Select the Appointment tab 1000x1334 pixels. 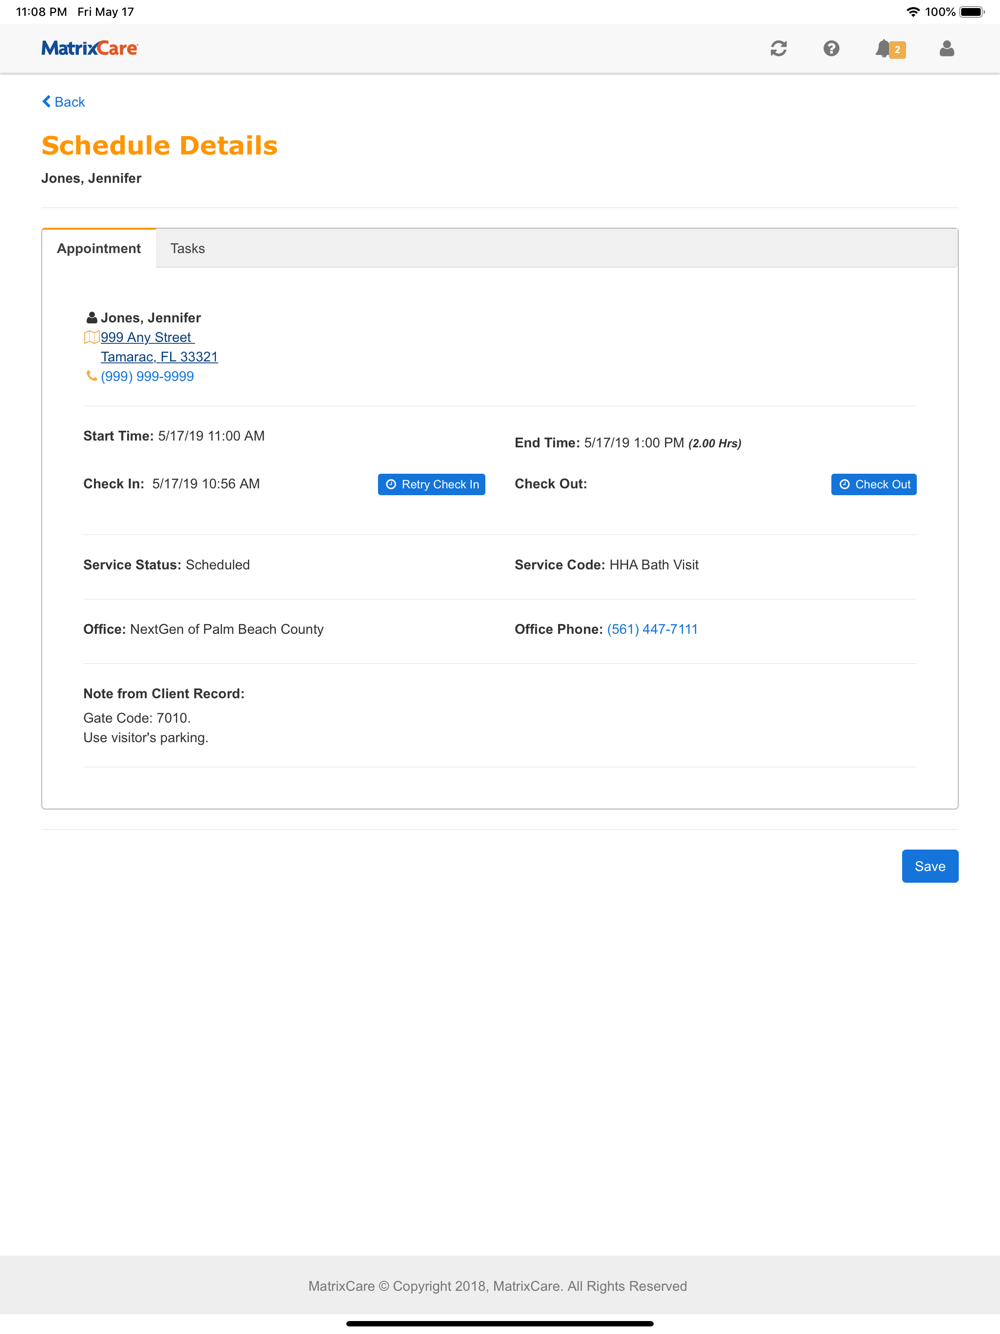tap(99, 248)
